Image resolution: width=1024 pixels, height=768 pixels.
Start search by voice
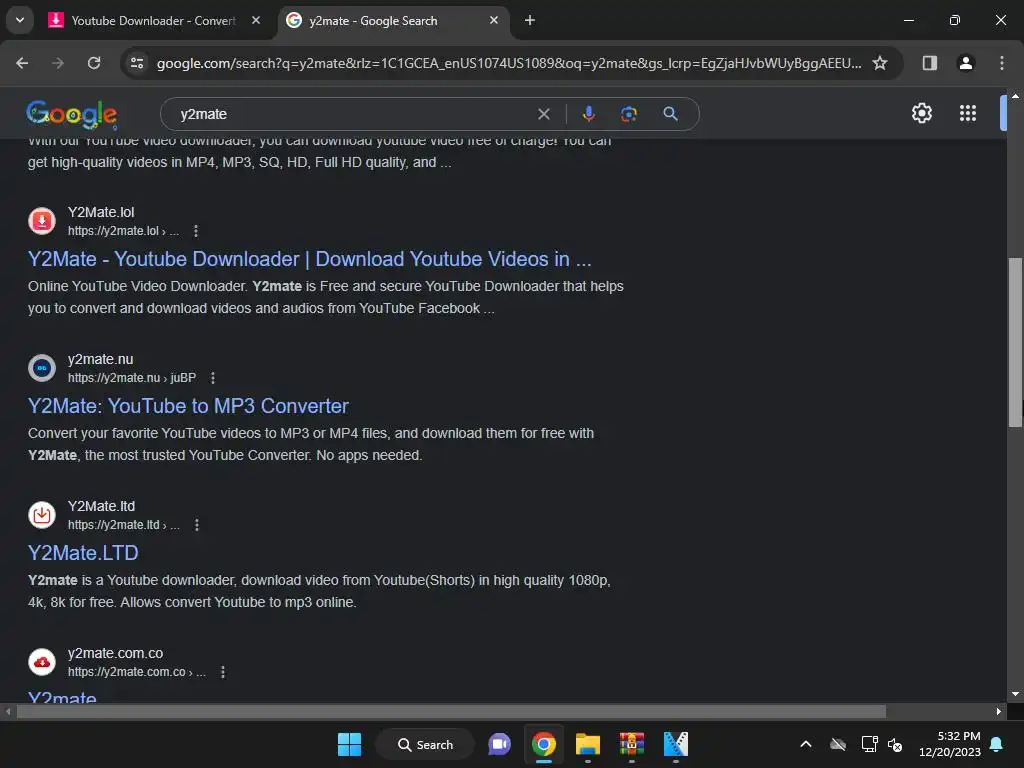588,114
